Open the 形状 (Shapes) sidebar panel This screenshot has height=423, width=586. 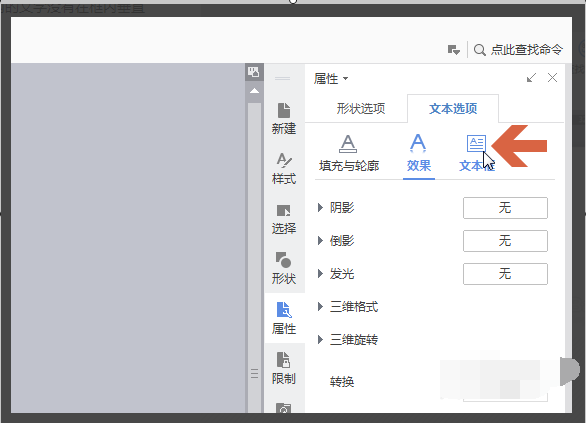tap(284, 268)
